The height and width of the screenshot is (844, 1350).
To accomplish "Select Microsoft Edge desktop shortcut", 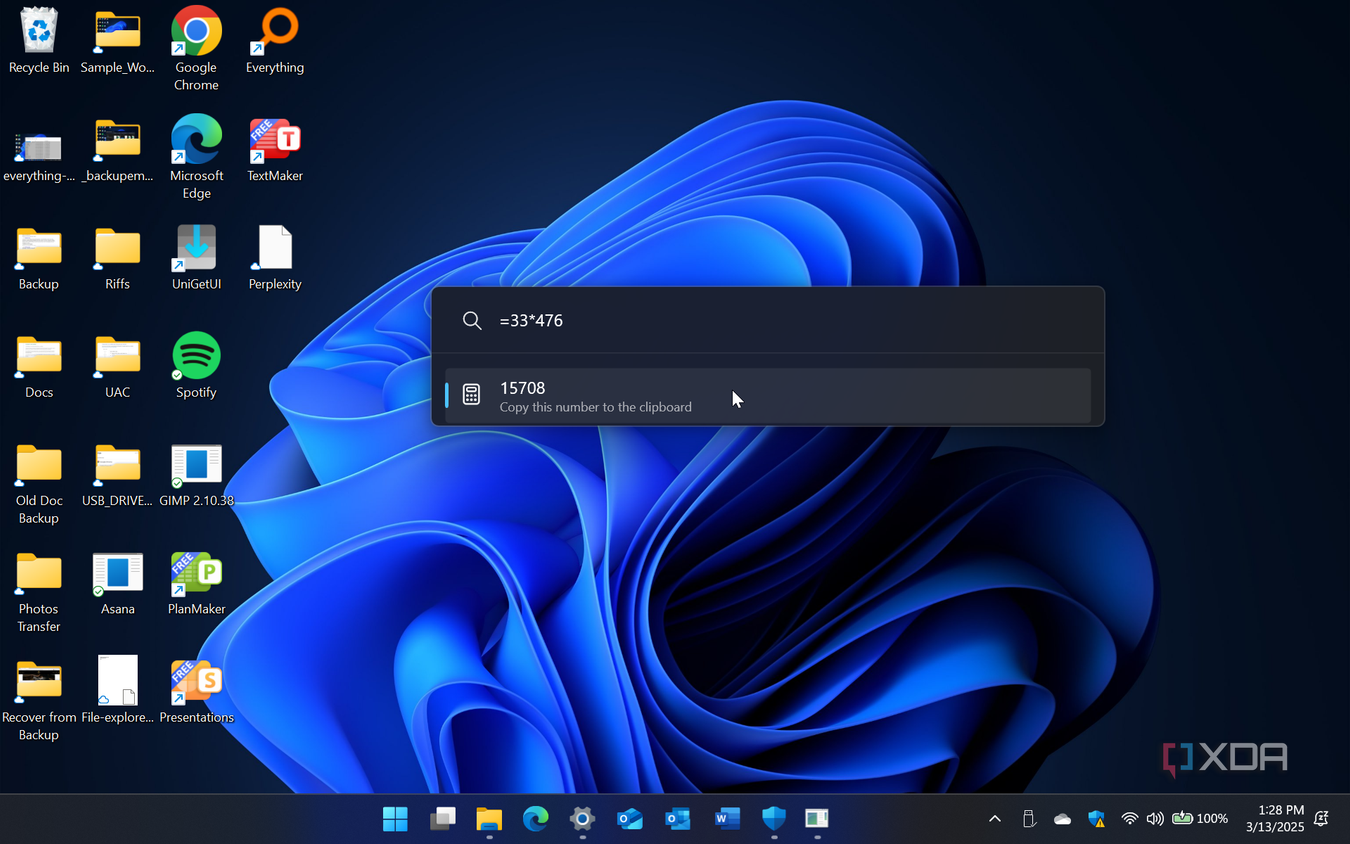I will [196, 157].
